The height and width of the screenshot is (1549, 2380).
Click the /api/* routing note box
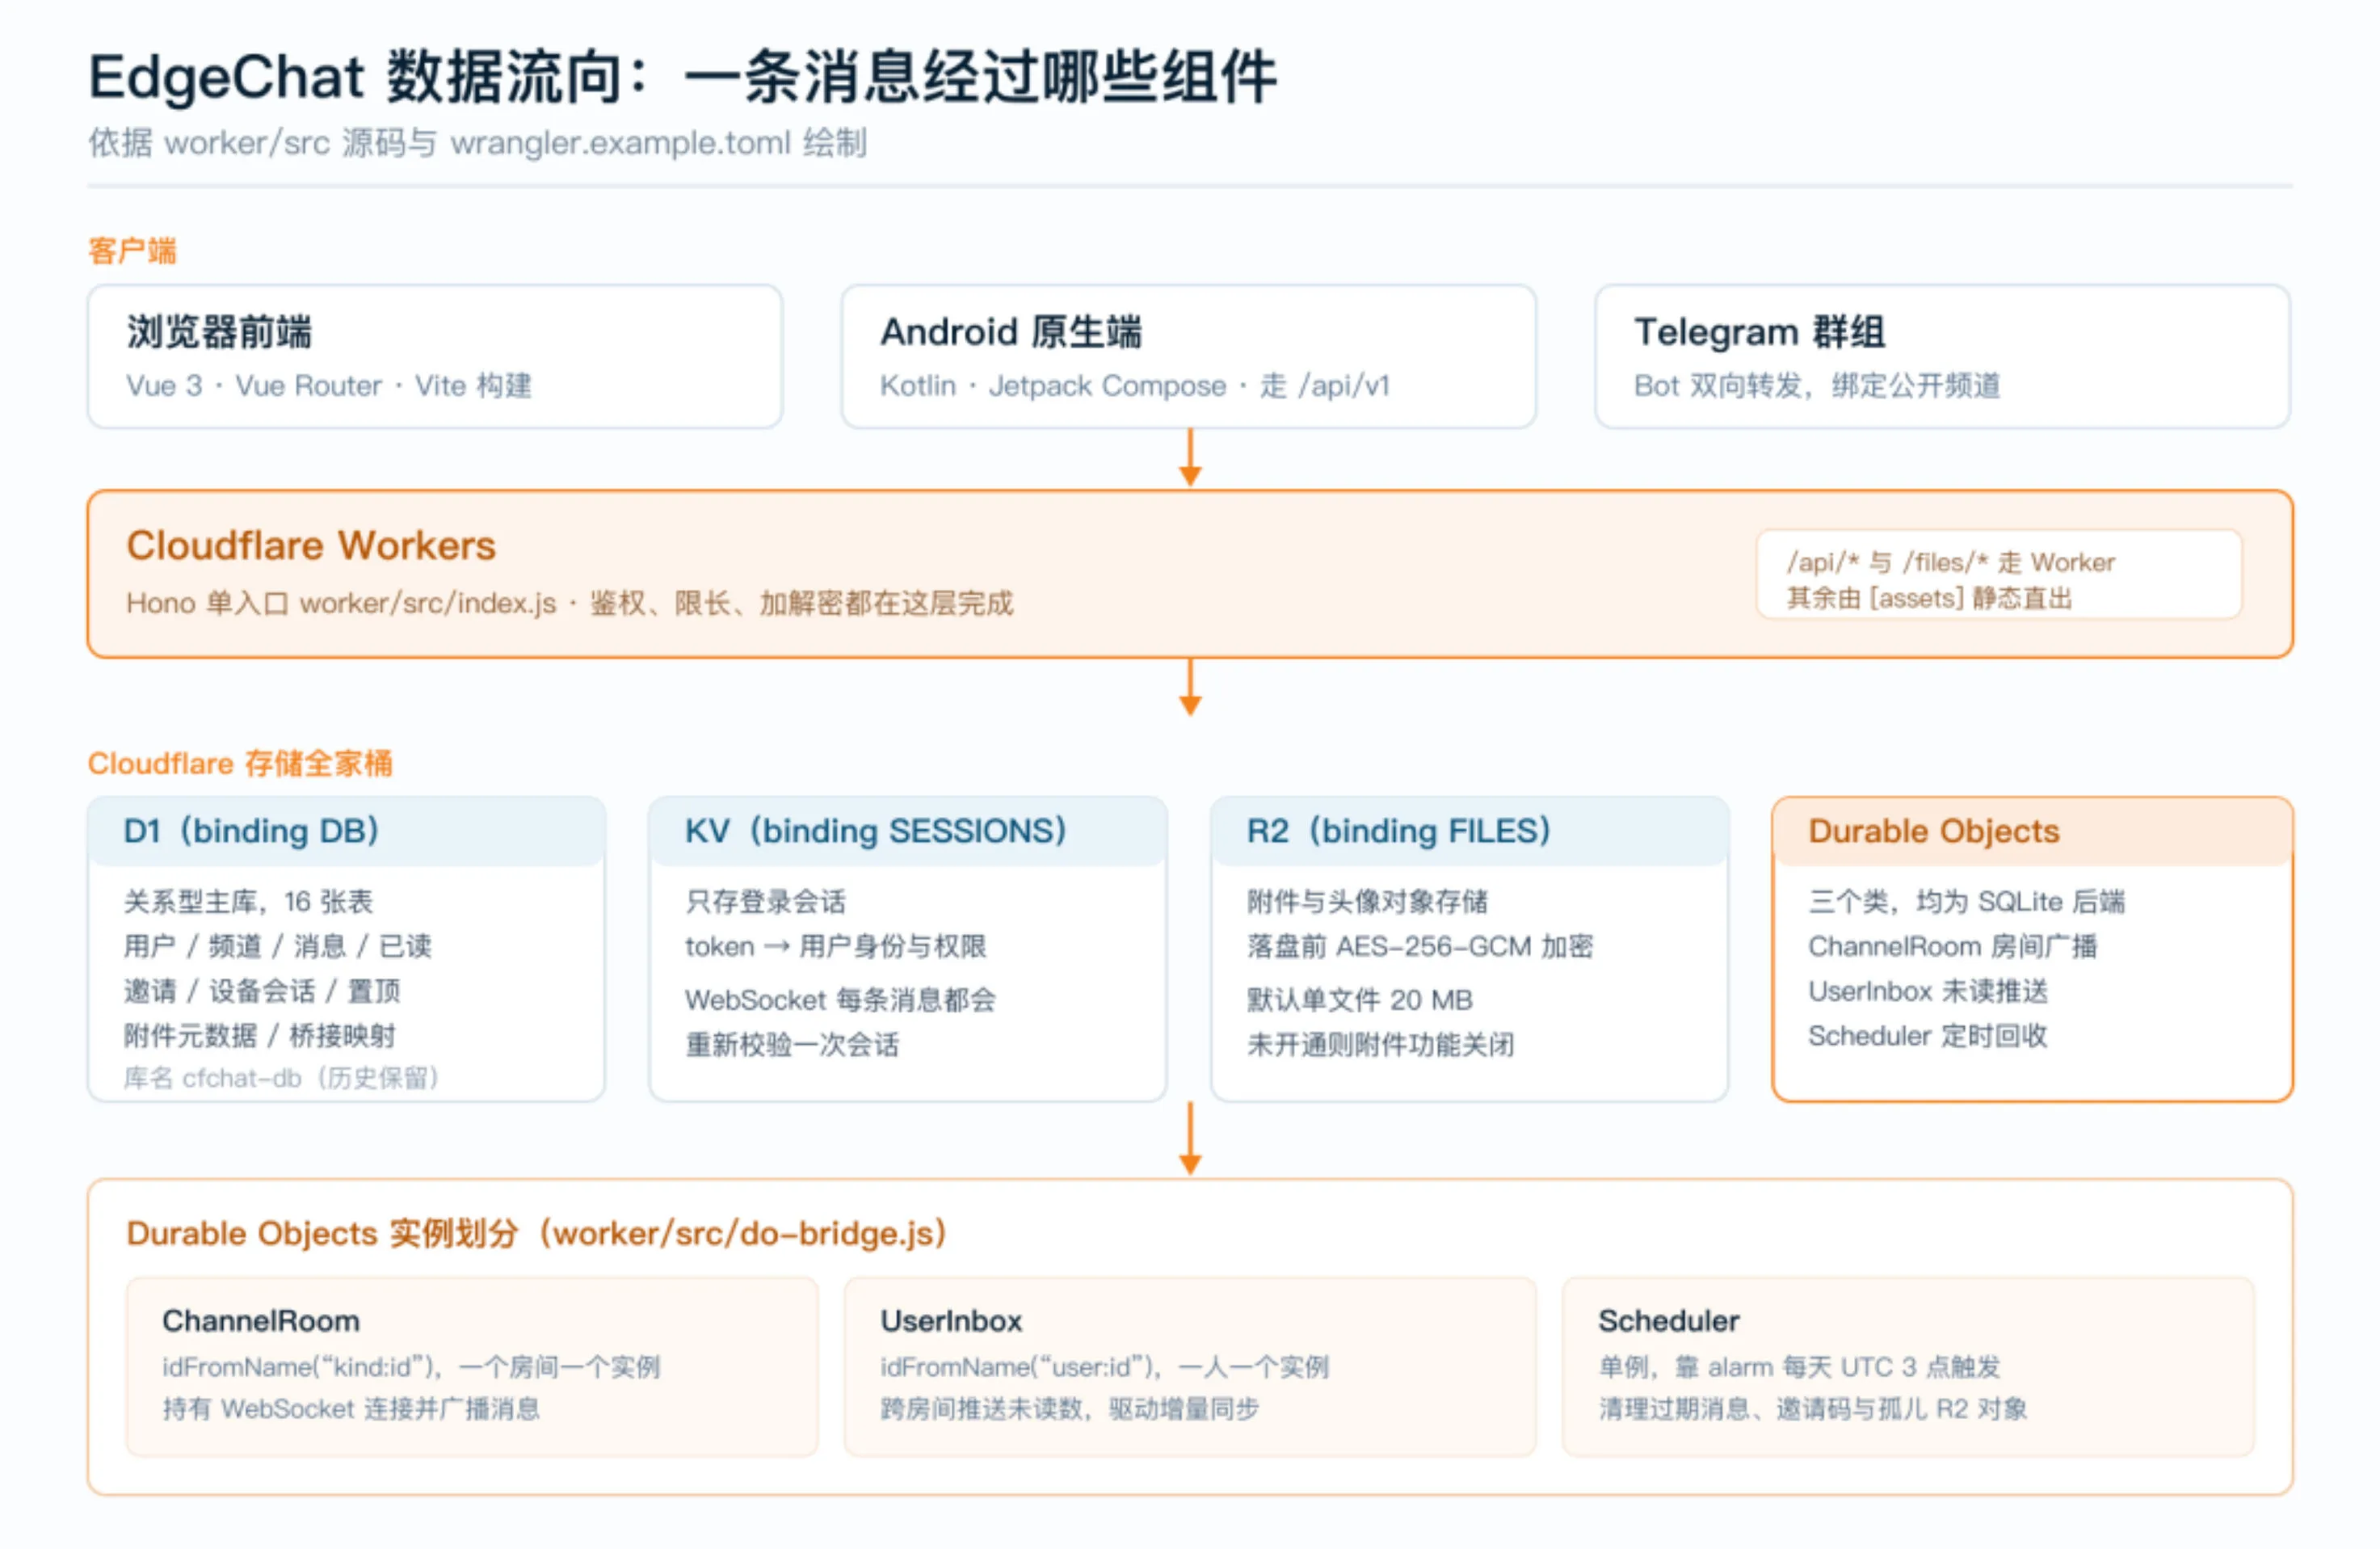coord(1999,574)
